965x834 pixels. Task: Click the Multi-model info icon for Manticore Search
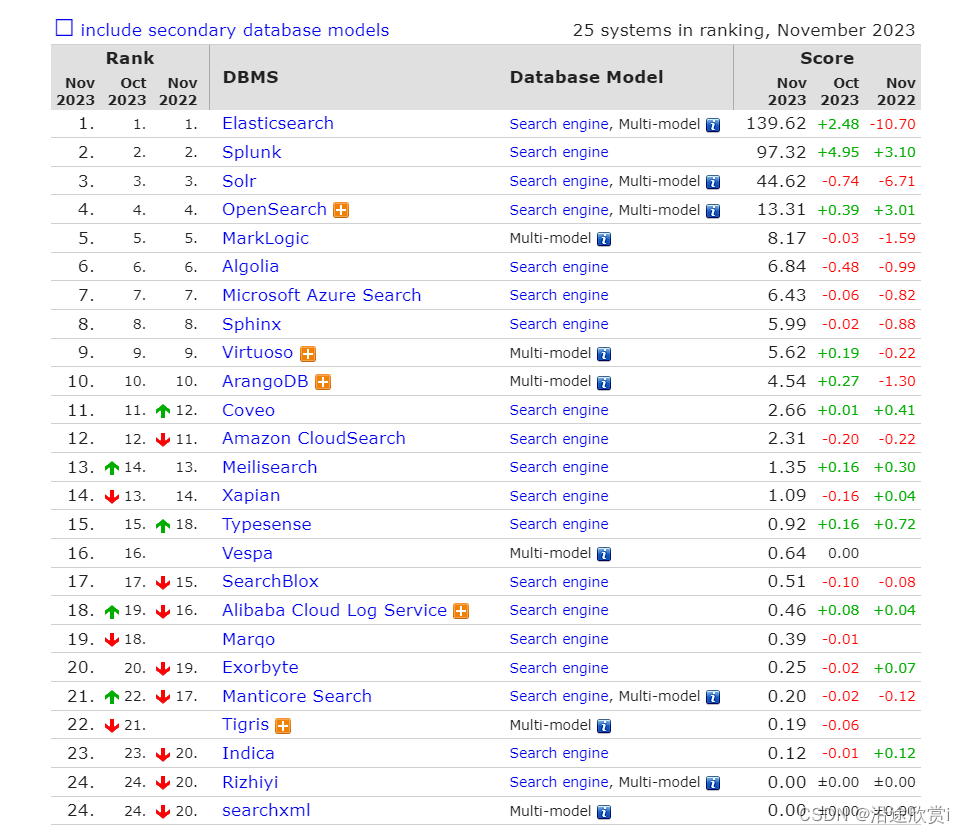pos(712,696)
